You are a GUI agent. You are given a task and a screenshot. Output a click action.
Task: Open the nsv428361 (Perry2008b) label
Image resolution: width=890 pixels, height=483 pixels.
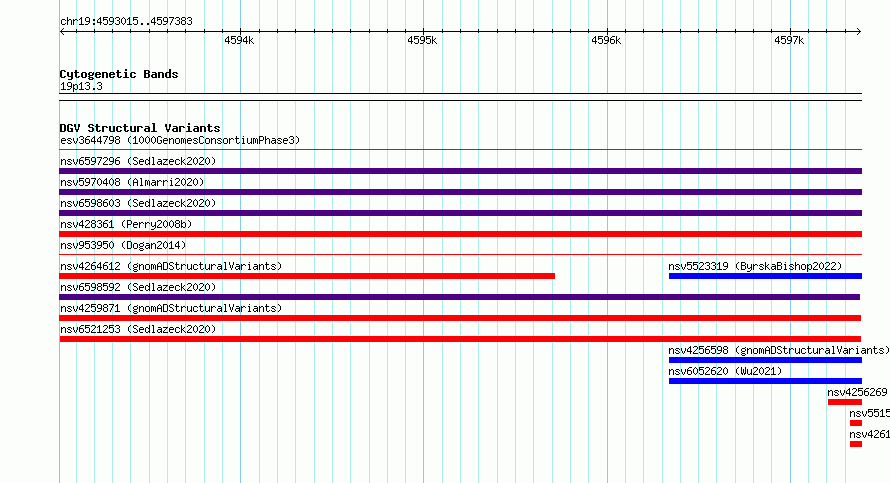click(126, 224)
